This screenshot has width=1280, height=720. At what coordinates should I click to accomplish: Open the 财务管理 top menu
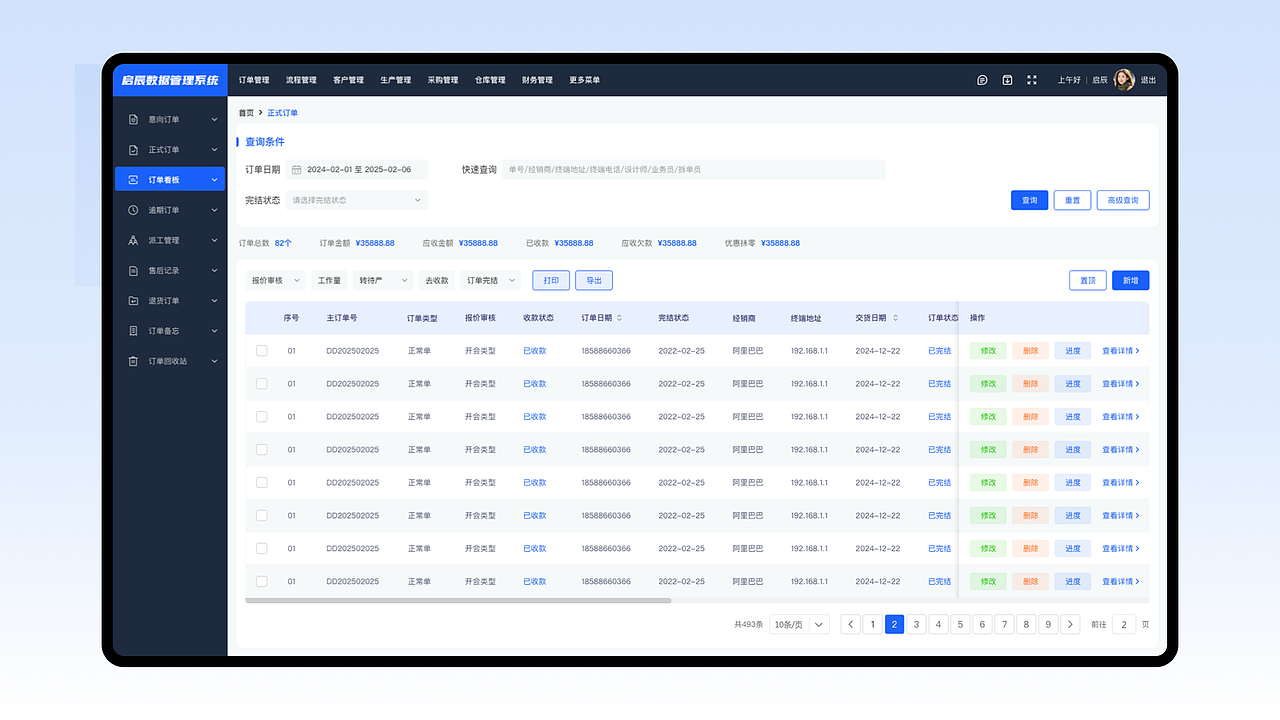coord(537,80)
